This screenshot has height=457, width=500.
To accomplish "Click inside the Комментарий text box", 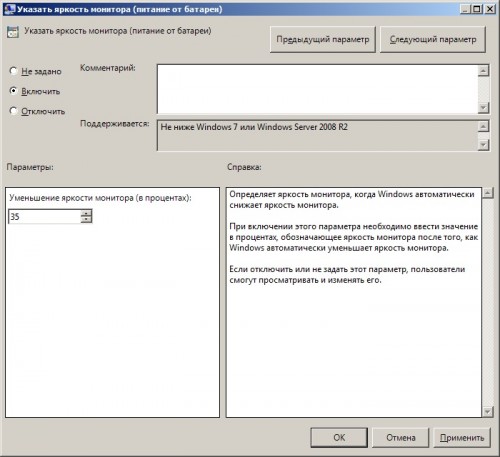I will point(317,89).
